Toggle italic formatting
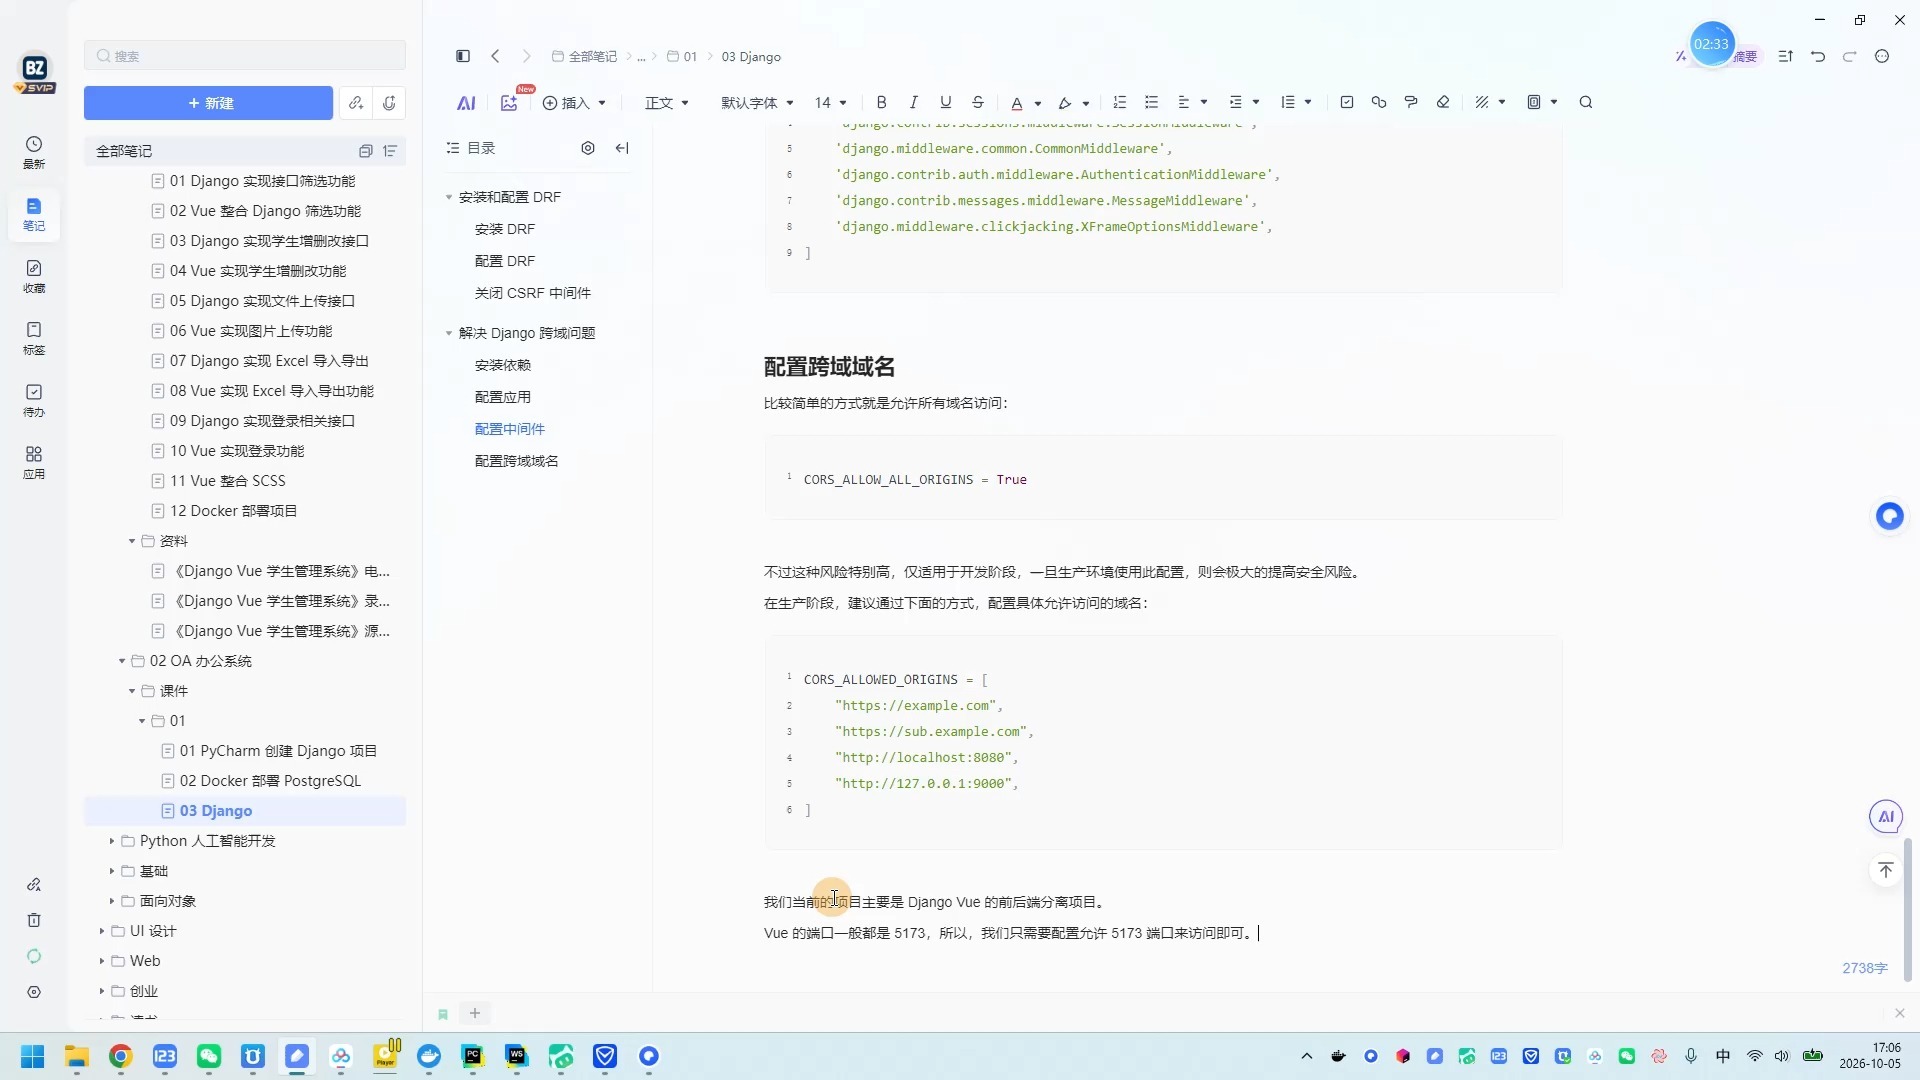Viewport: 1920px width, 1080px height. 913,102
